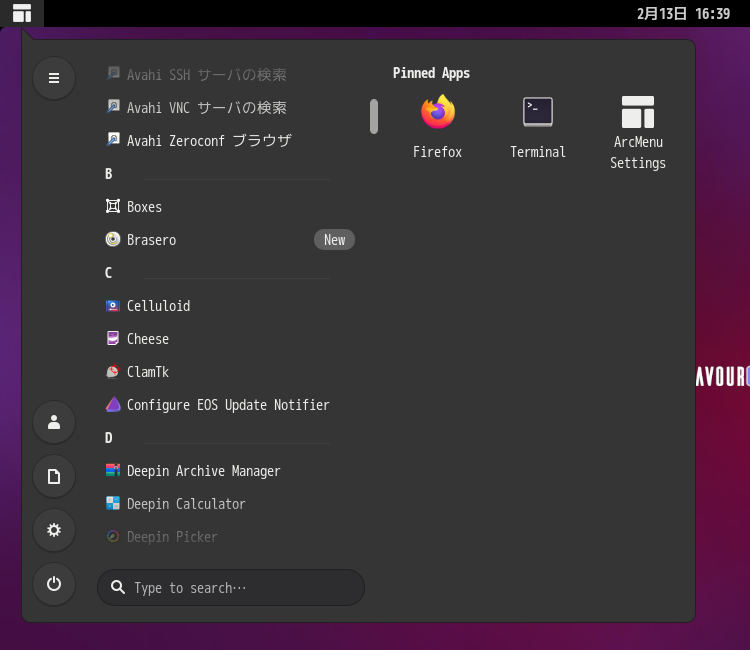This screenshot has width=750, height=650.
Task: Click the Deepin Archive Manager icon
Action: pos(113,470)
